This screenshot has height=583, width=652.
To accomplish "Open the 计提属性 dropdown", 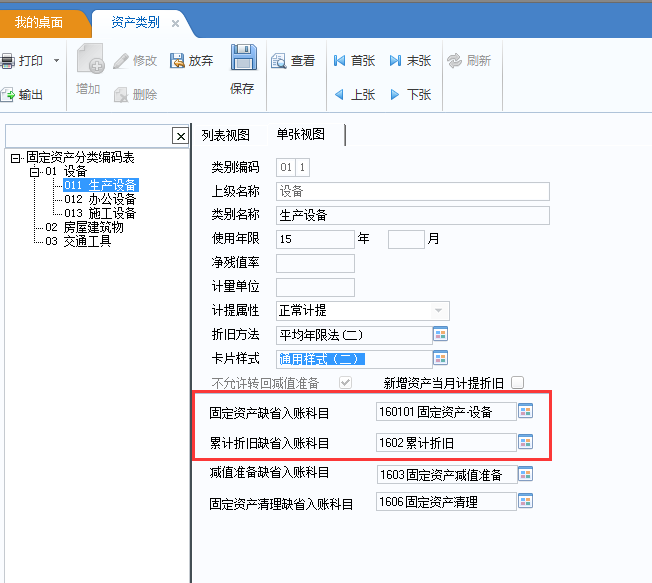I will point(438,311).
